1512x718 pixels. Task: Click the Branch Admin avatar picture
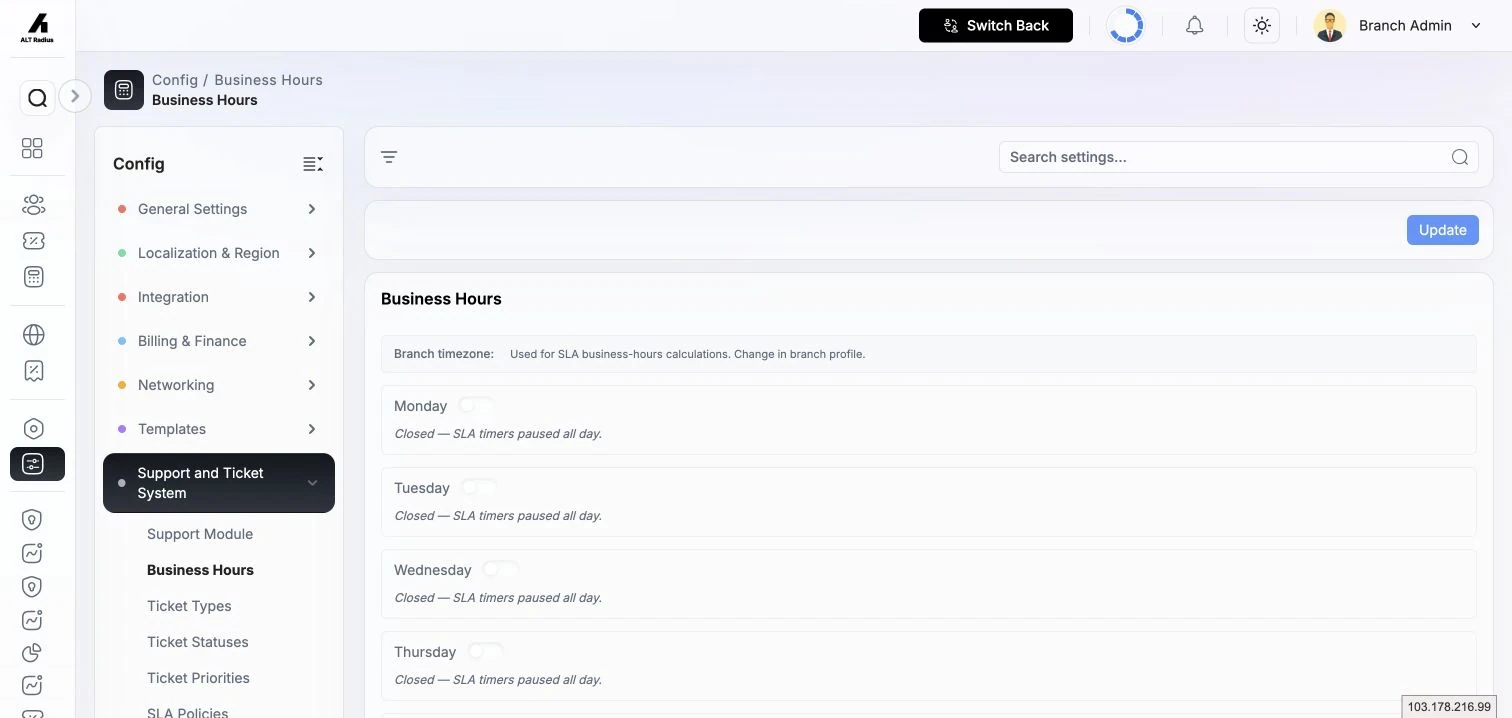(x=1329, y=26)
